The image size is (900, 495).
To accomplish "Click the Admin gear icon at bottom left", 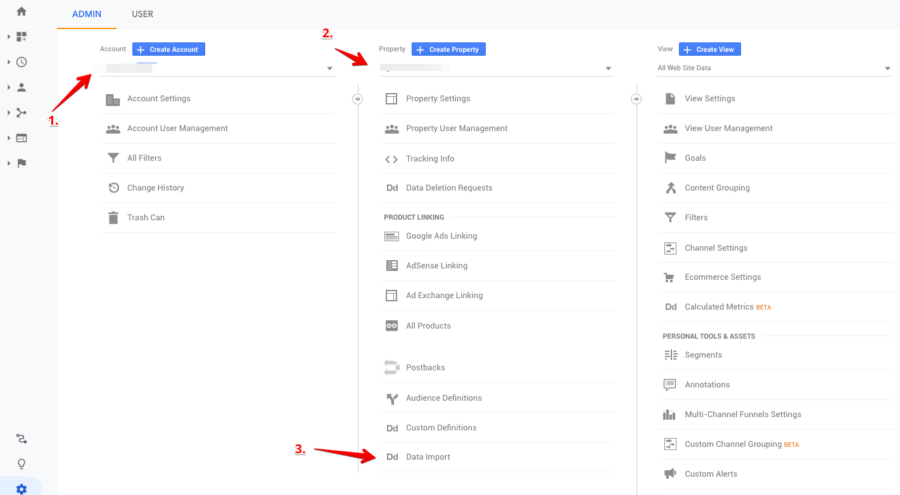I will coord(21,489).
